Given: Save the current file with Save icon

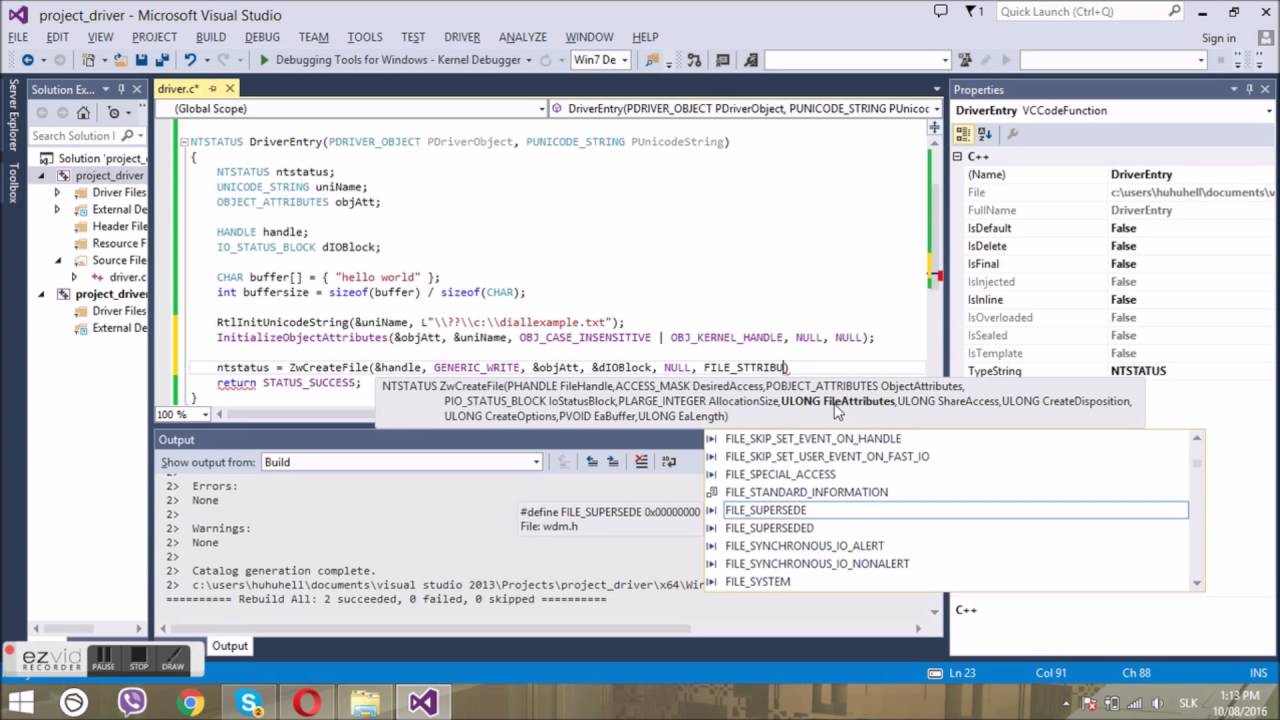Looking at the screenshot, I should click(141, 60).
